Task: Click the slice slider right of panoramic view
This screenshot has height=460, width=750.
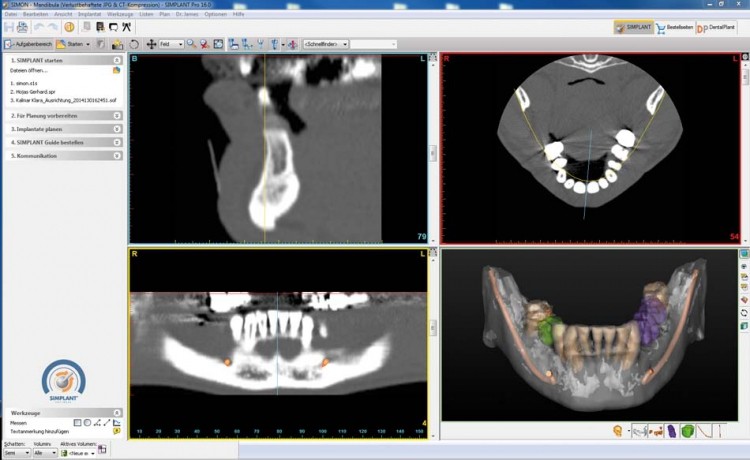Action: click(433, 328)
